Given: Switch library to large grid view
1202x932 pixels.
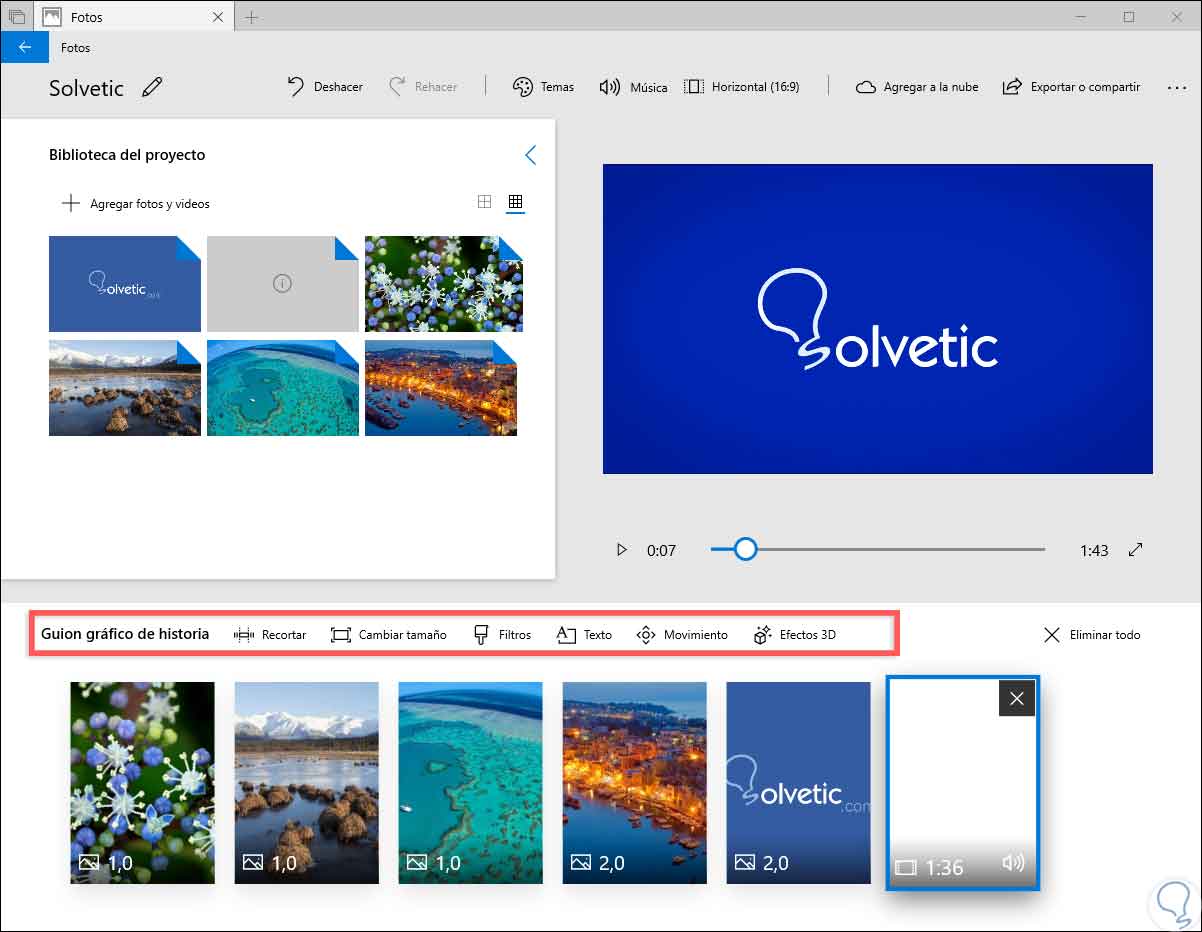Looking at the screenshot, I should pyautogui.click(x=484, y=202).
